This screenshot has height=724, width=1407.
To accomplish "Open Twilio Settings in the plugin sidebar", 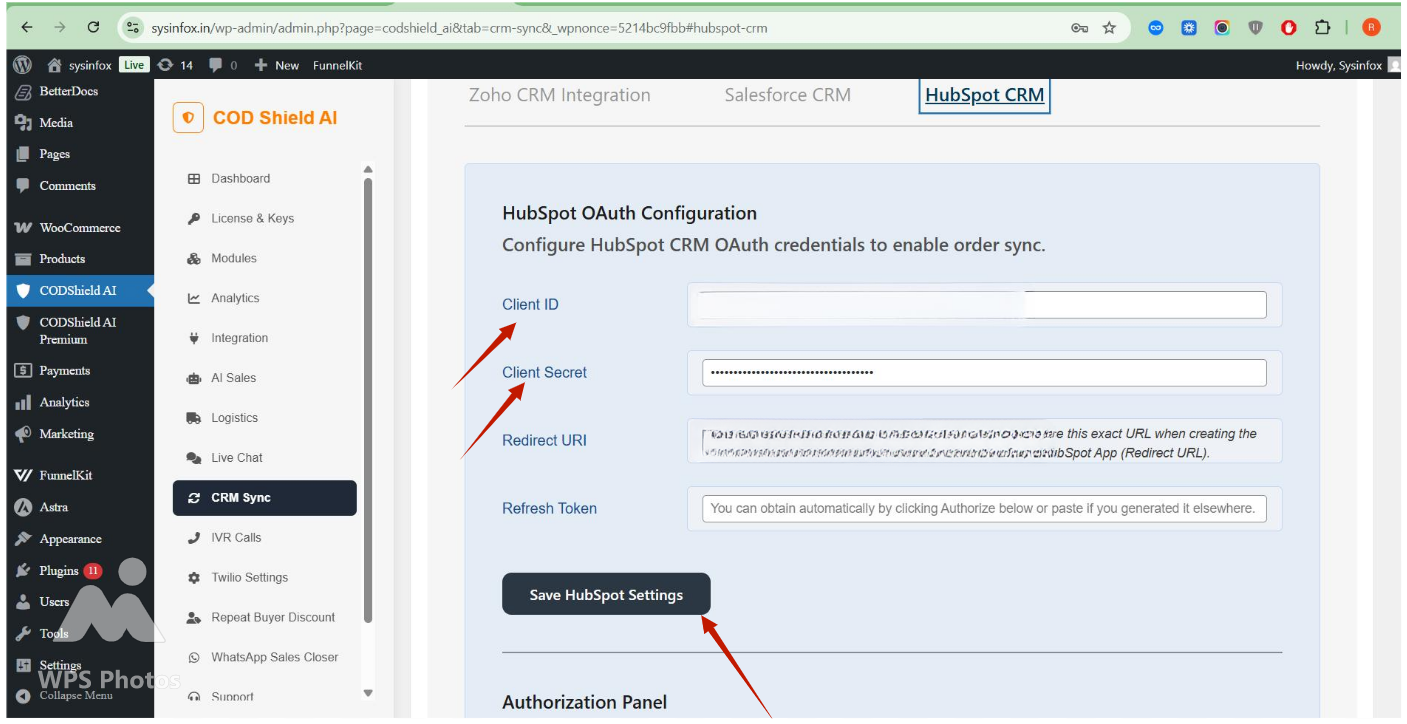I will [x=249, y=578].
